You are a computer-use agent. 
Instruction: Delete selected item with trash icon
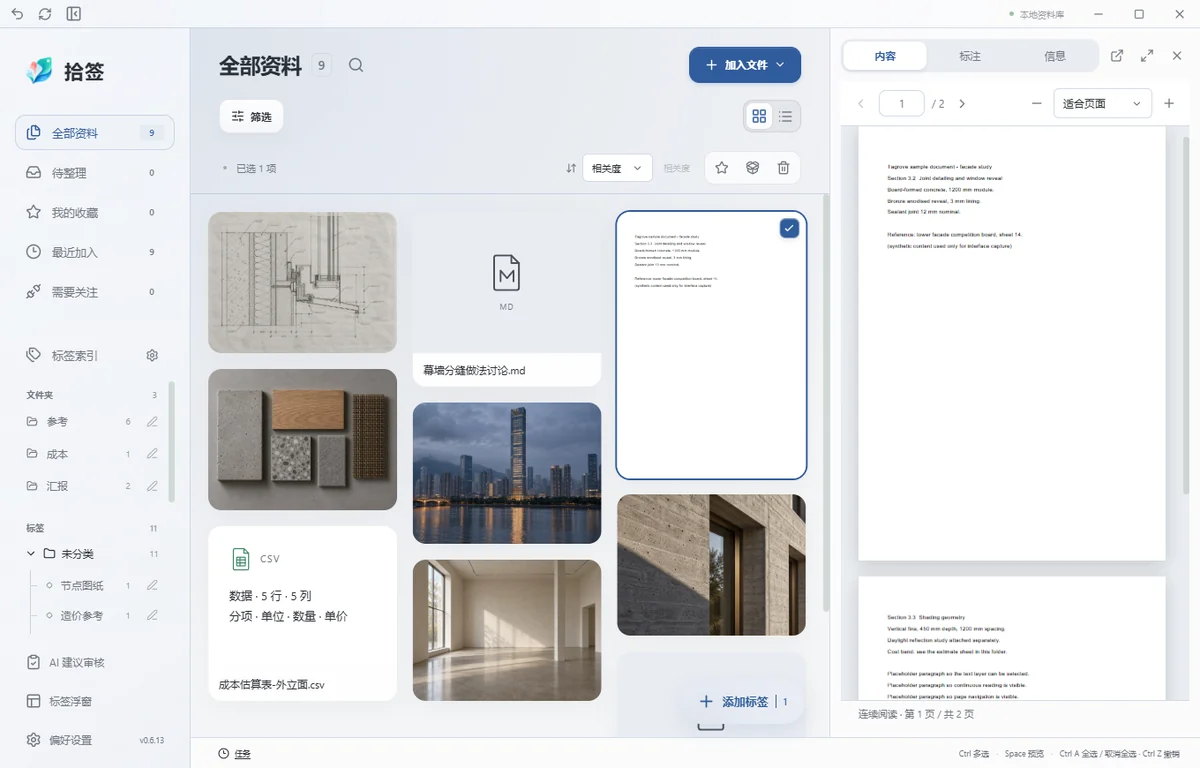point(783,168)
